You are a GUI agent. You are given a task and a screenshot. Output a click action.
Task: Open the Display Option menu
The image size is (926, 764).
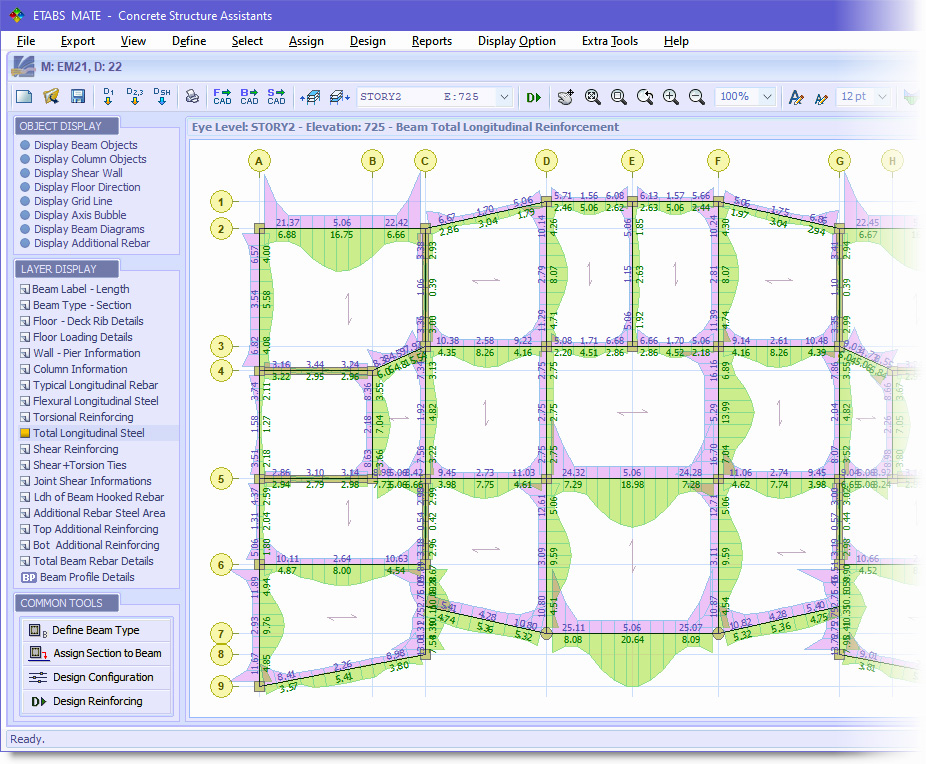516,41
